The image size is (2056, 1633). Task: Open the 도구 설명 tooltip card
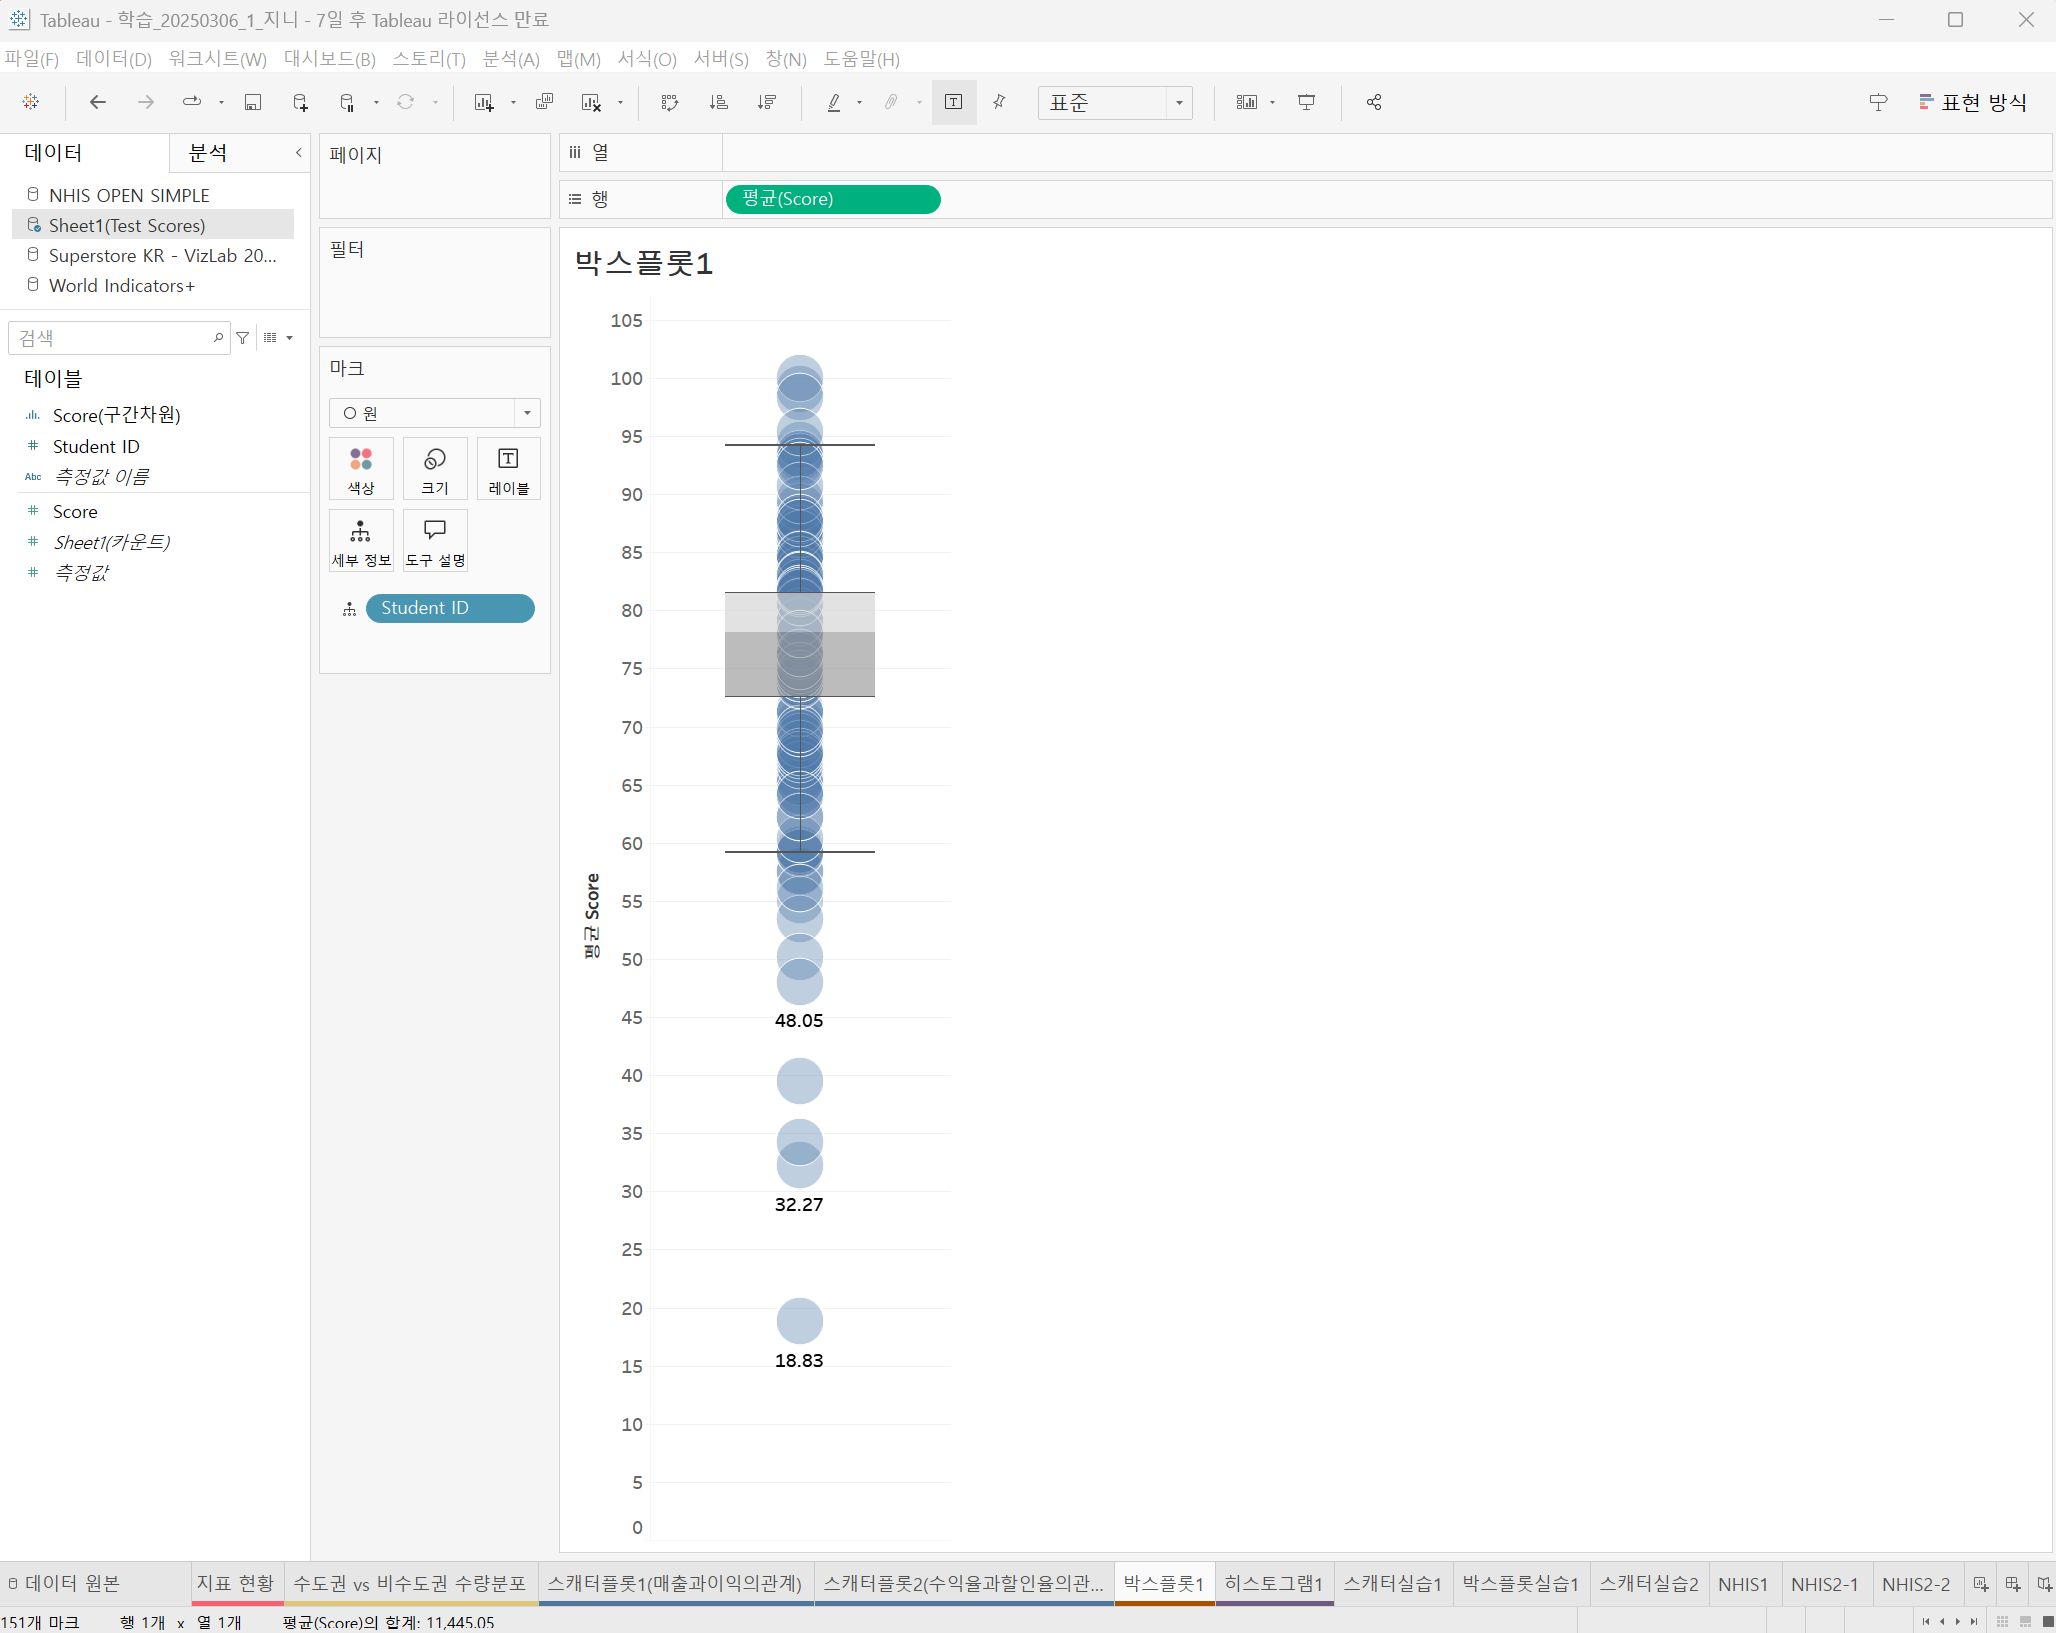click(435, 541)
